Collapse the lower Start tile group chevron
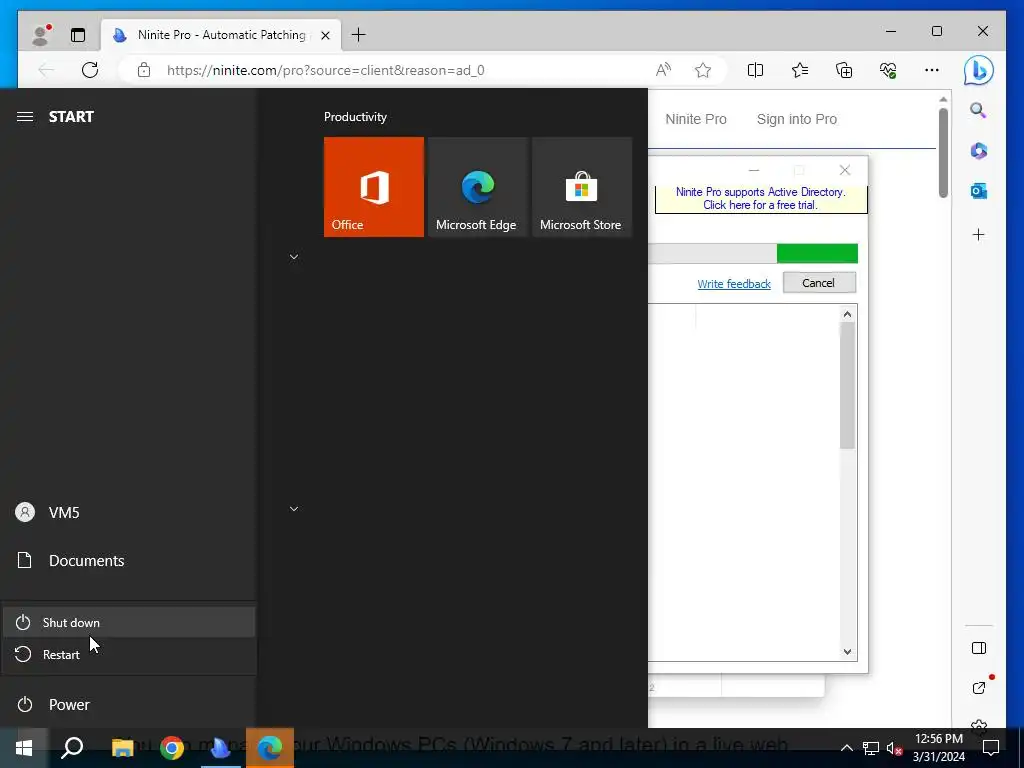This screenshot has height=768, width=1024. (294, 509)
